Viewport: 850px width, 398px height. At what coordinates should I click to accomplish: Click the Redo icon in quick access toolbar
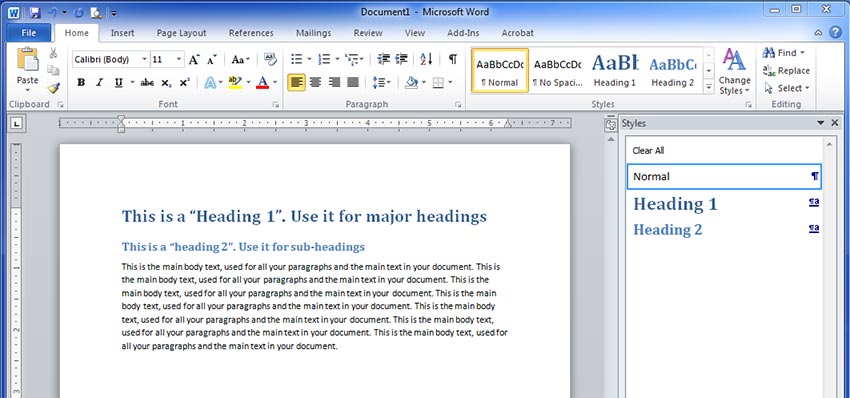tap(79, 12)
